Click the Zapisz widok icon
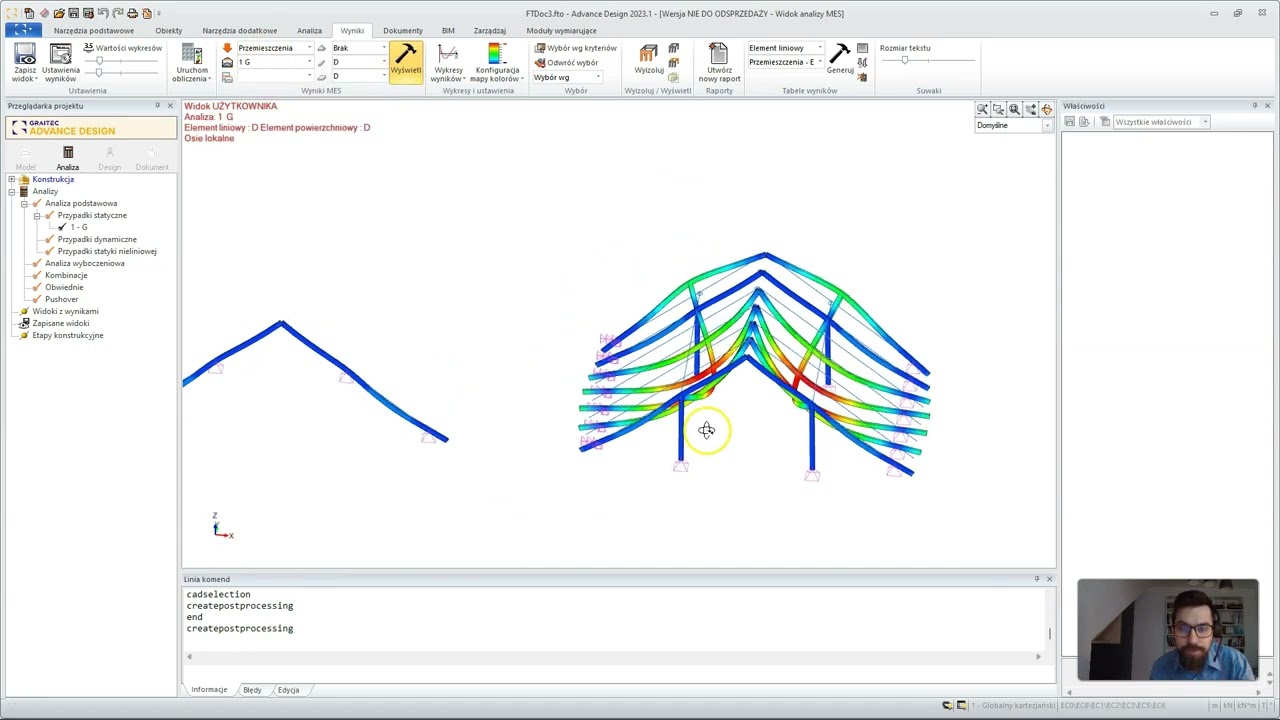Viewport: 1280px width, 720px height. (25, 54)
